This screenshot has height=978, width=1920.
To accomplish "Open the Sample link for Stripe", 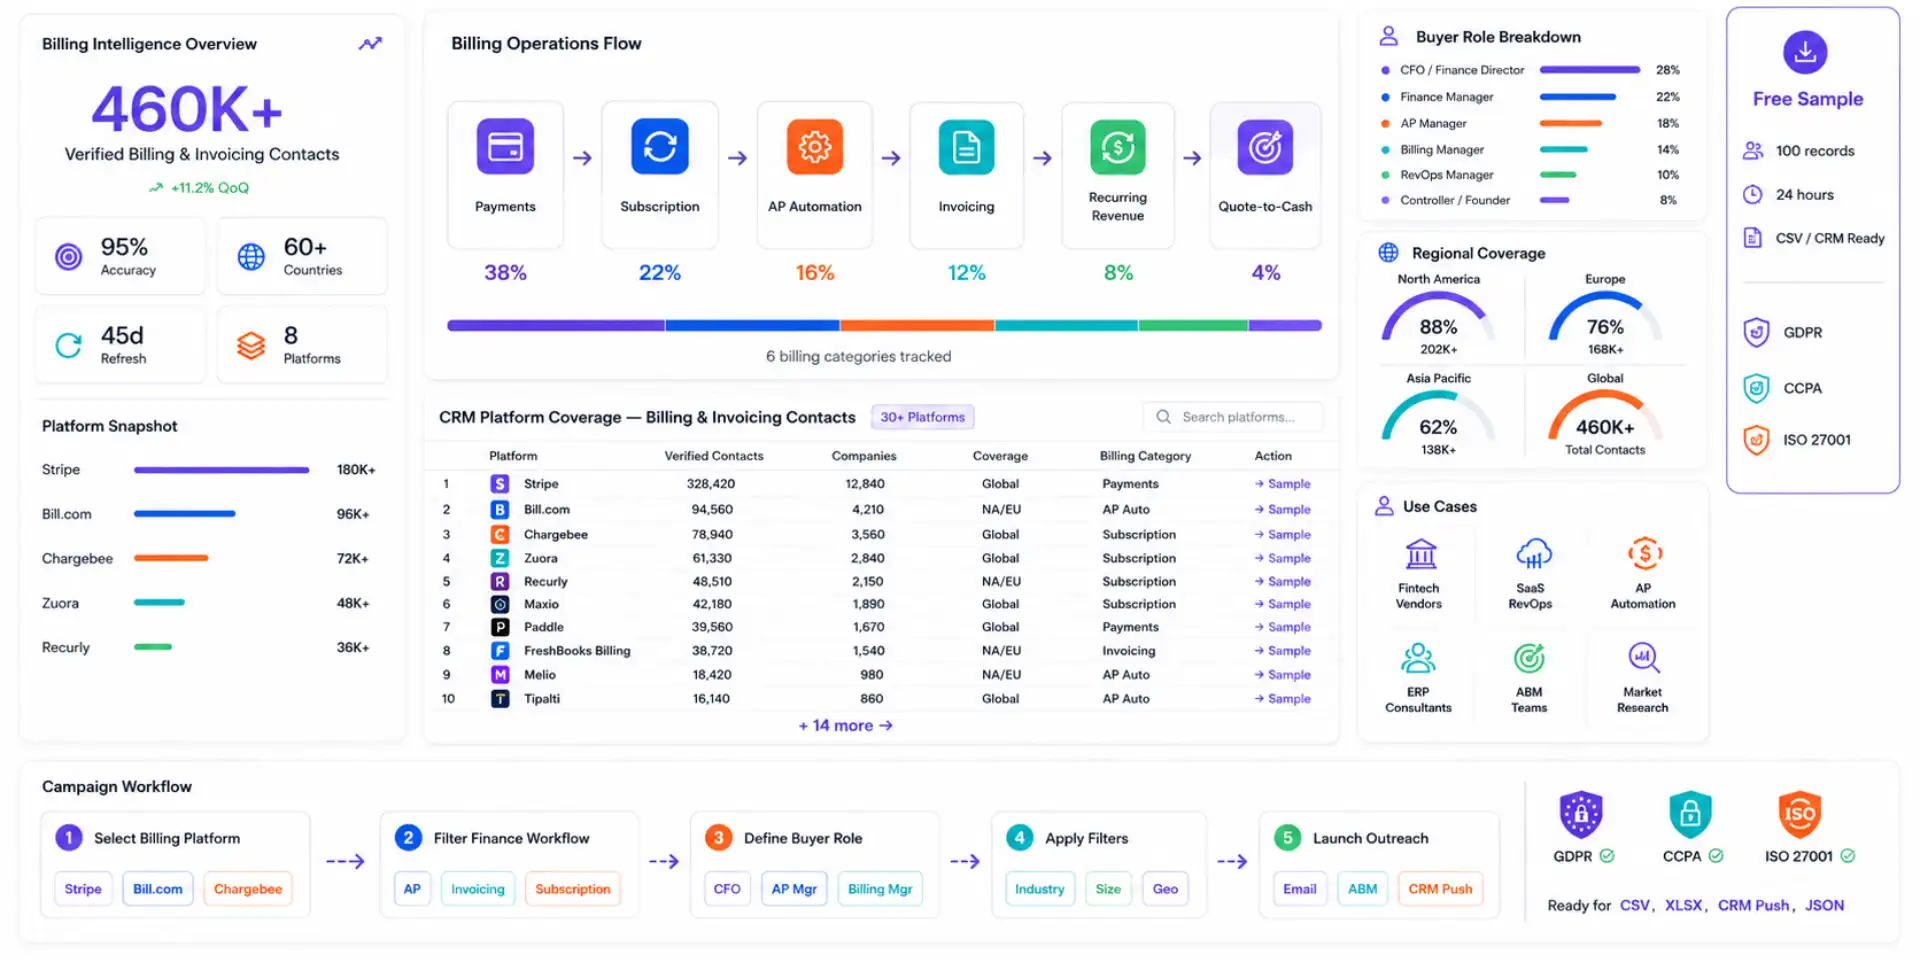I will point(1283,484).
